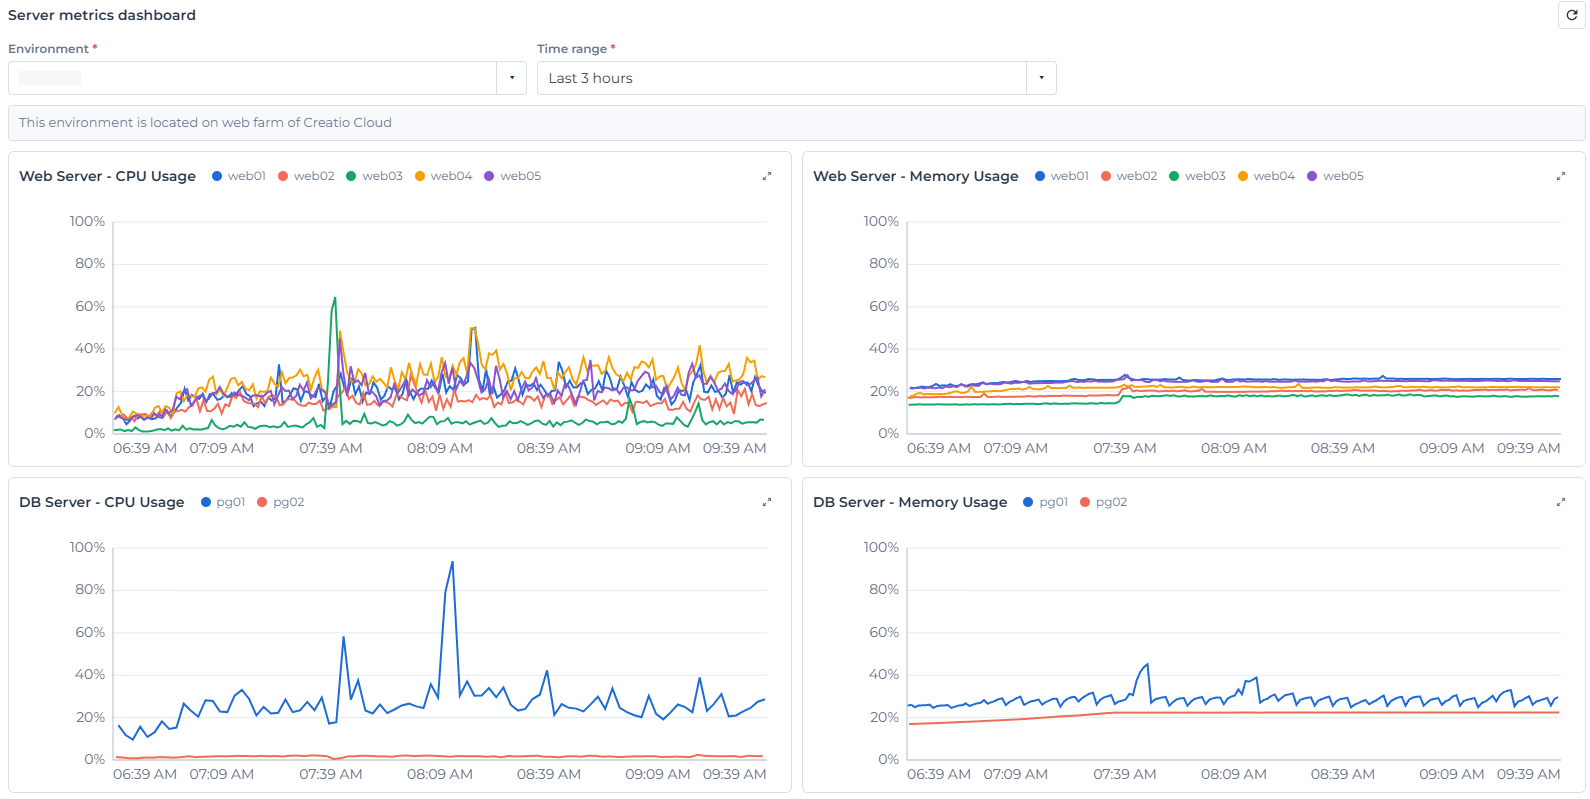Toggle web02 in Web Server Memory legend

tap(1129, 176)
